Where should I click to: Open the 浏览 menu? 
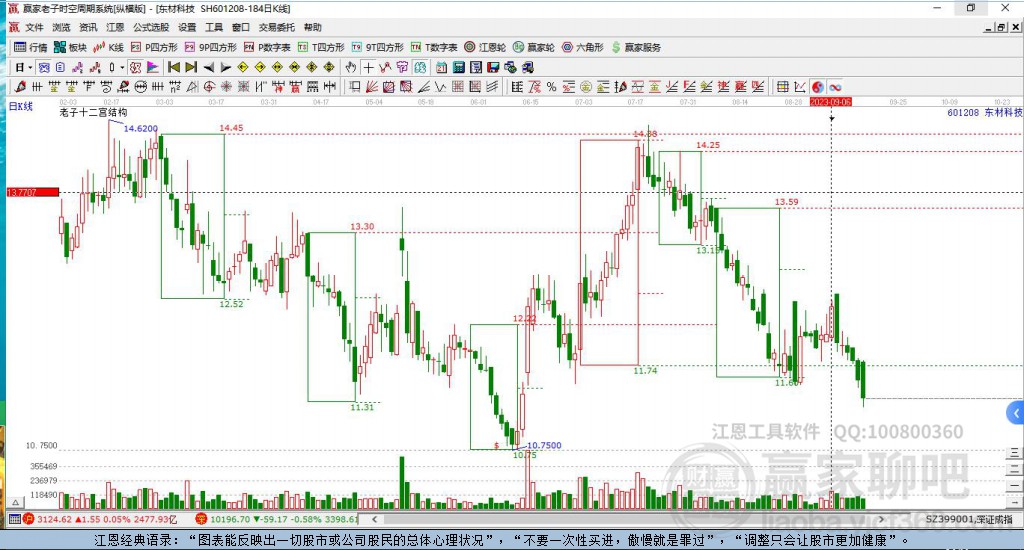pyautogui.click(x=61, y=27)
